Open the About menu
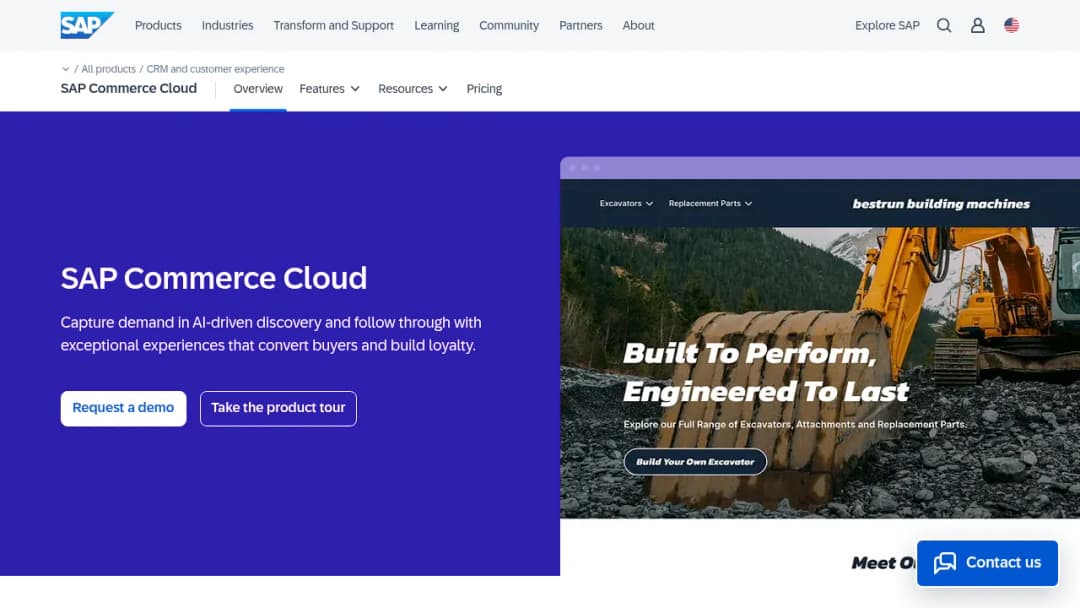This screenshot has width=1080, height=608. tap(638, 25)
